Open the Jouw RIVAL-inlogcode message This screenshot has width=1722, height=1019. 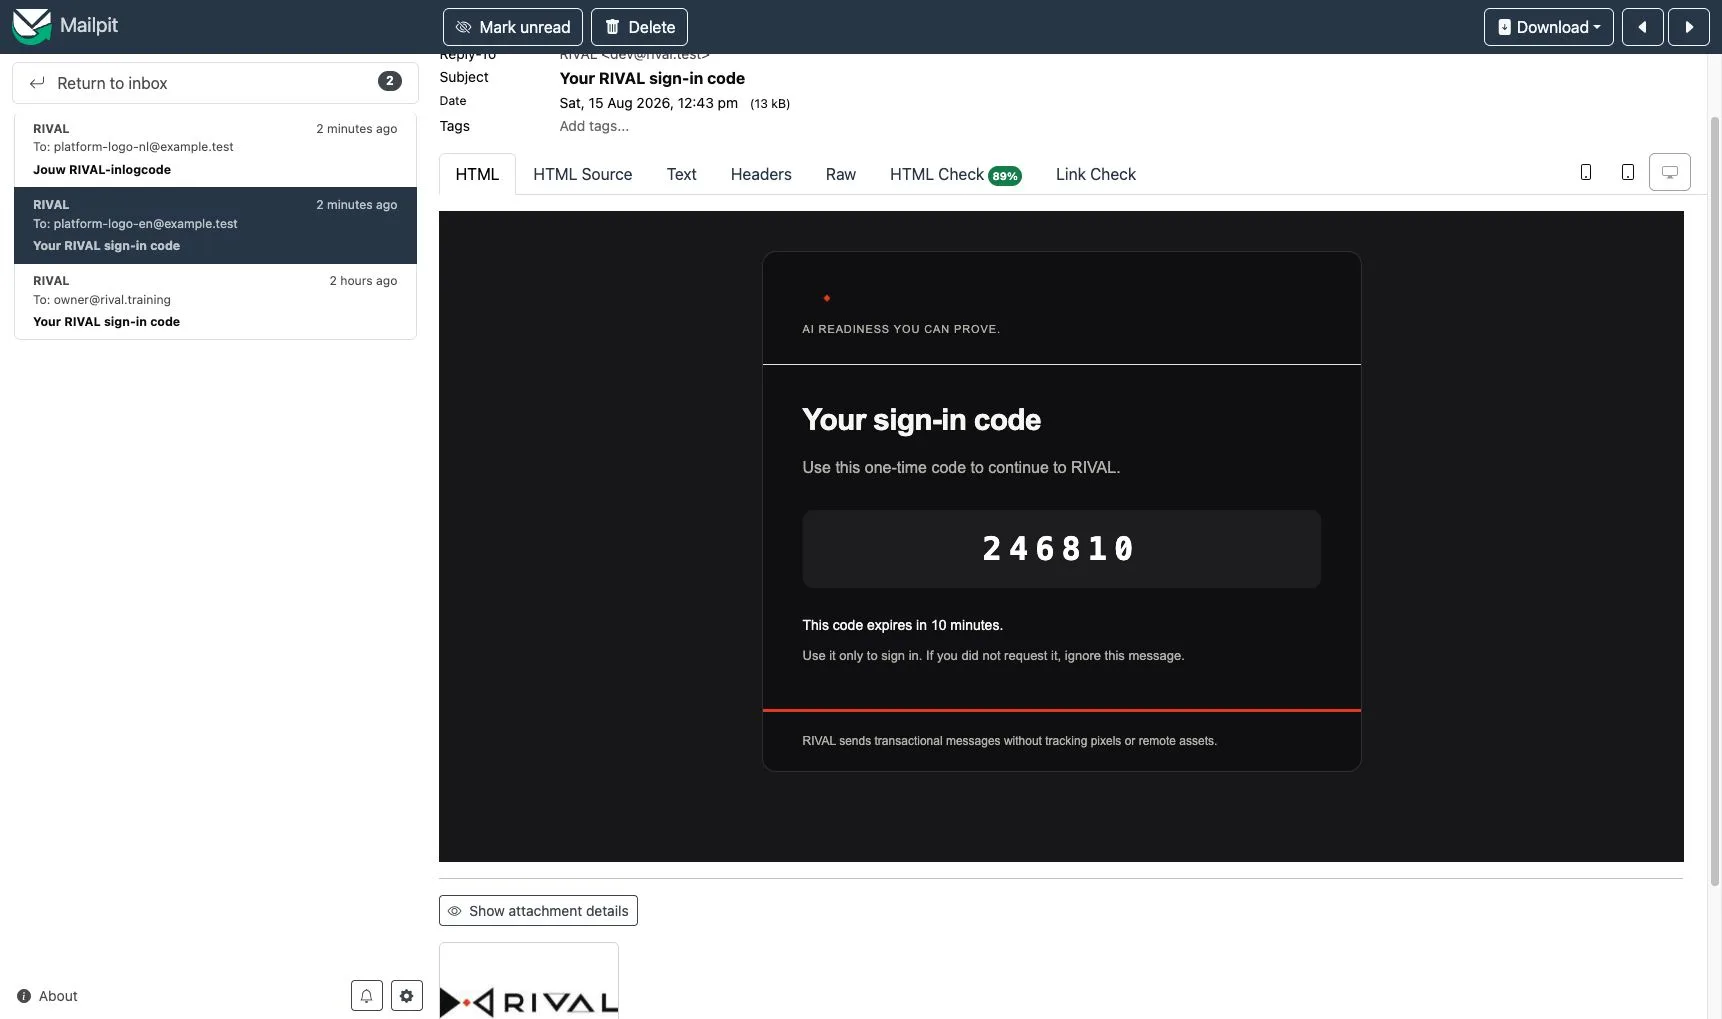point(215,149)
